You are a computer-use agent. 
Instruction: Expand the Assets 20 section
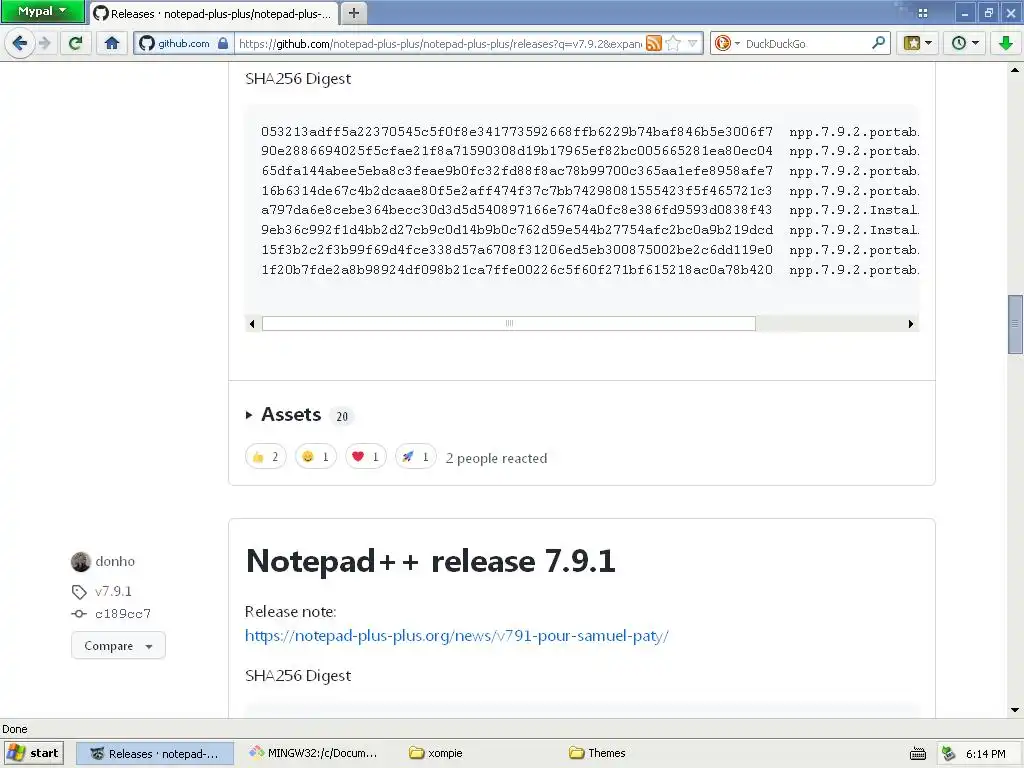[300, 415]
